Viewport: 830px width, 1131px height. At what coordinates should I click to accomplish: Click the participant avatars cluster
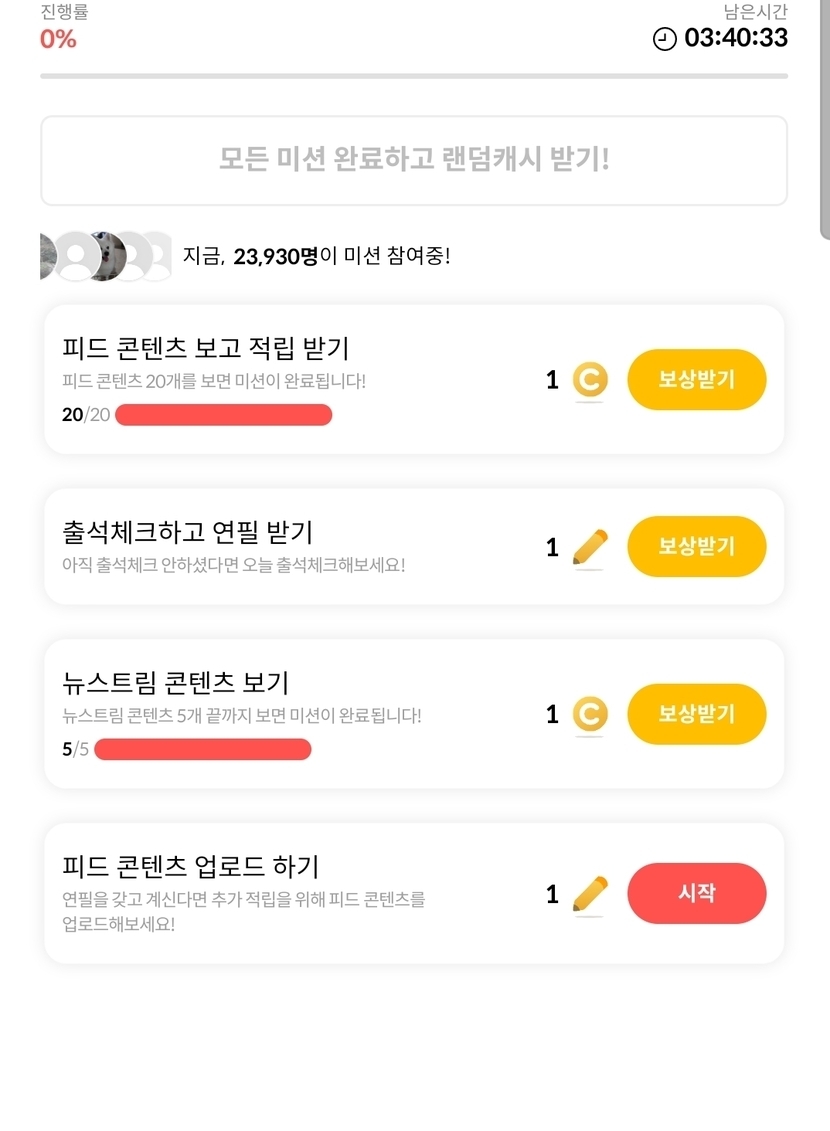point(105,256)
